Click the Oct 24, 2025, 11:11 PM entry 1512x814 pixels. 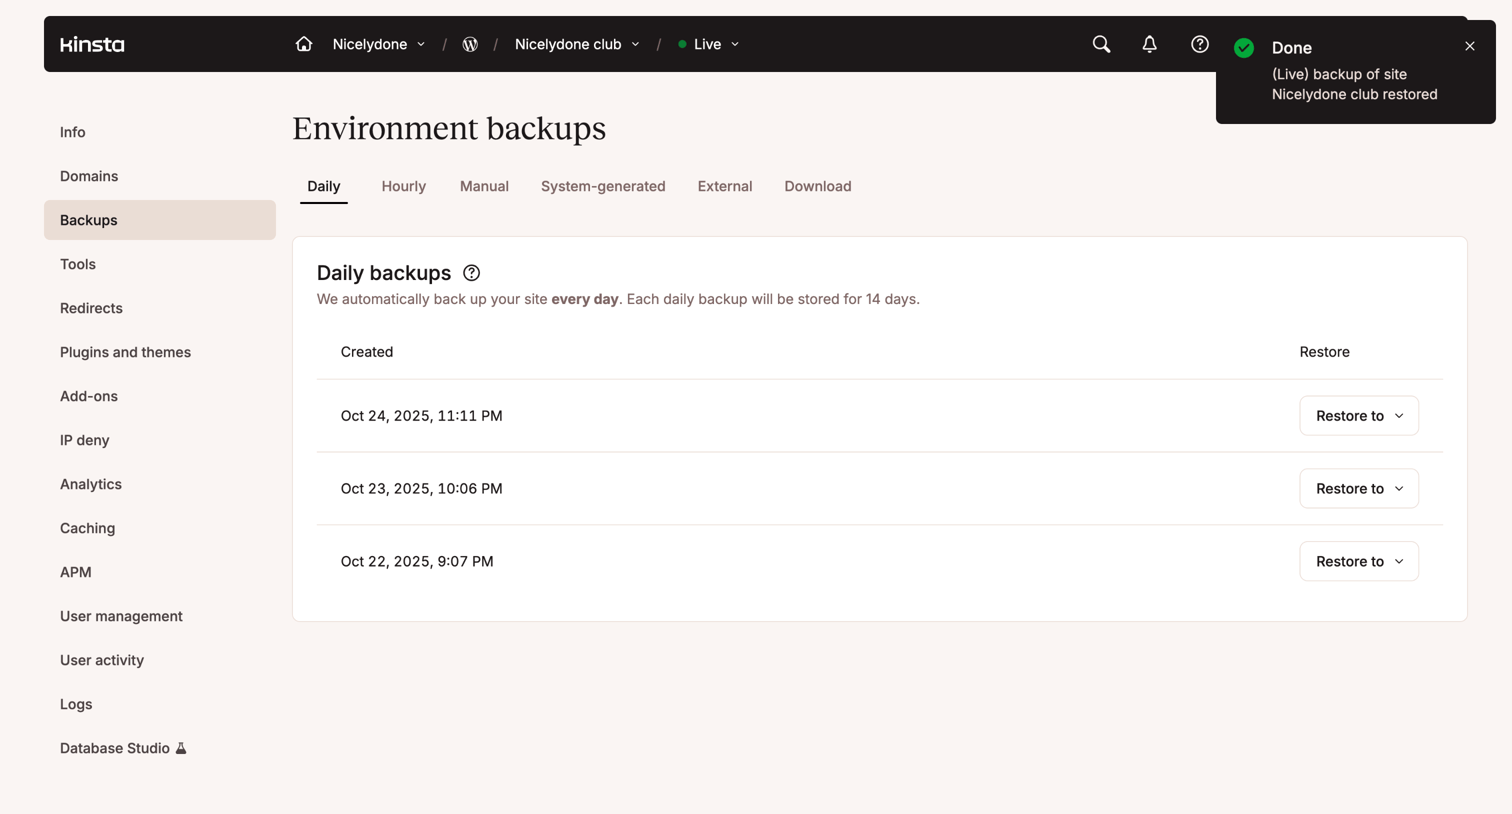pos(421,416)
